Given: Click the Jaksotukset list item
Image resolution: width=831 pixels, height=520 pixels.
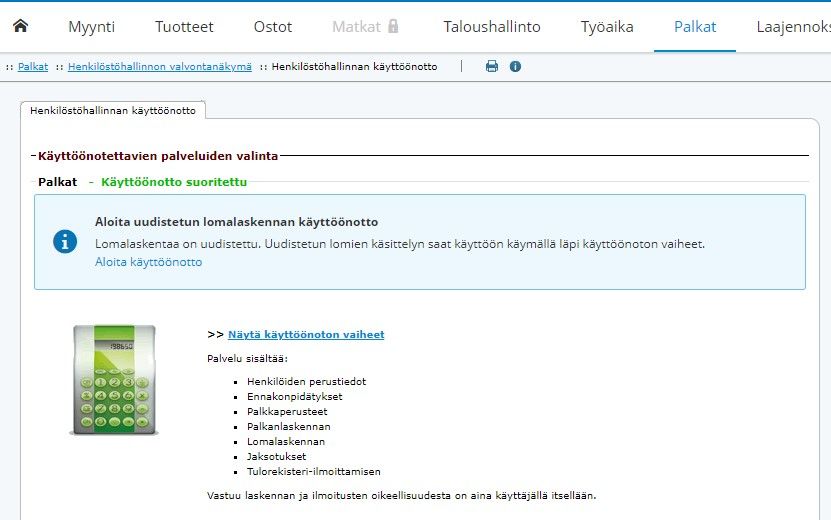Looking at the screenshot, I should (x=277, y=456).
